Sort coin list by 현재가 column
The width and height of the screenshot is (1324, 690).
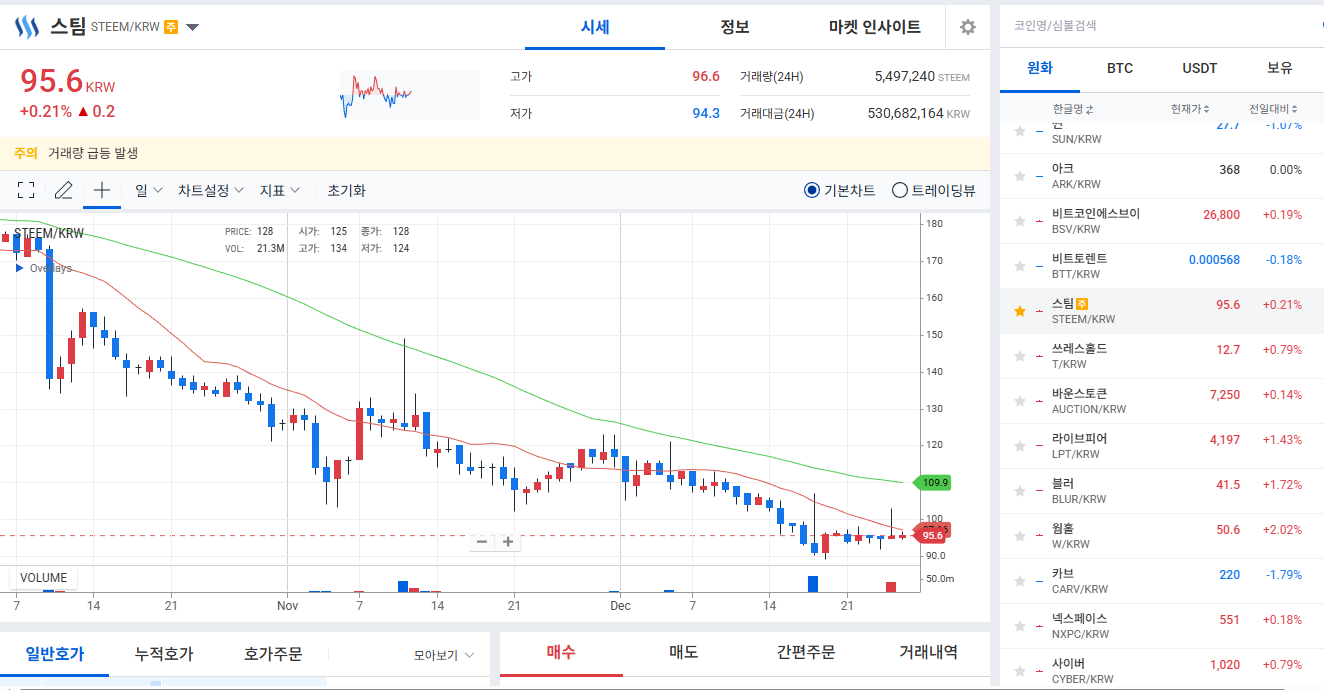click(x=1190, y=108)
